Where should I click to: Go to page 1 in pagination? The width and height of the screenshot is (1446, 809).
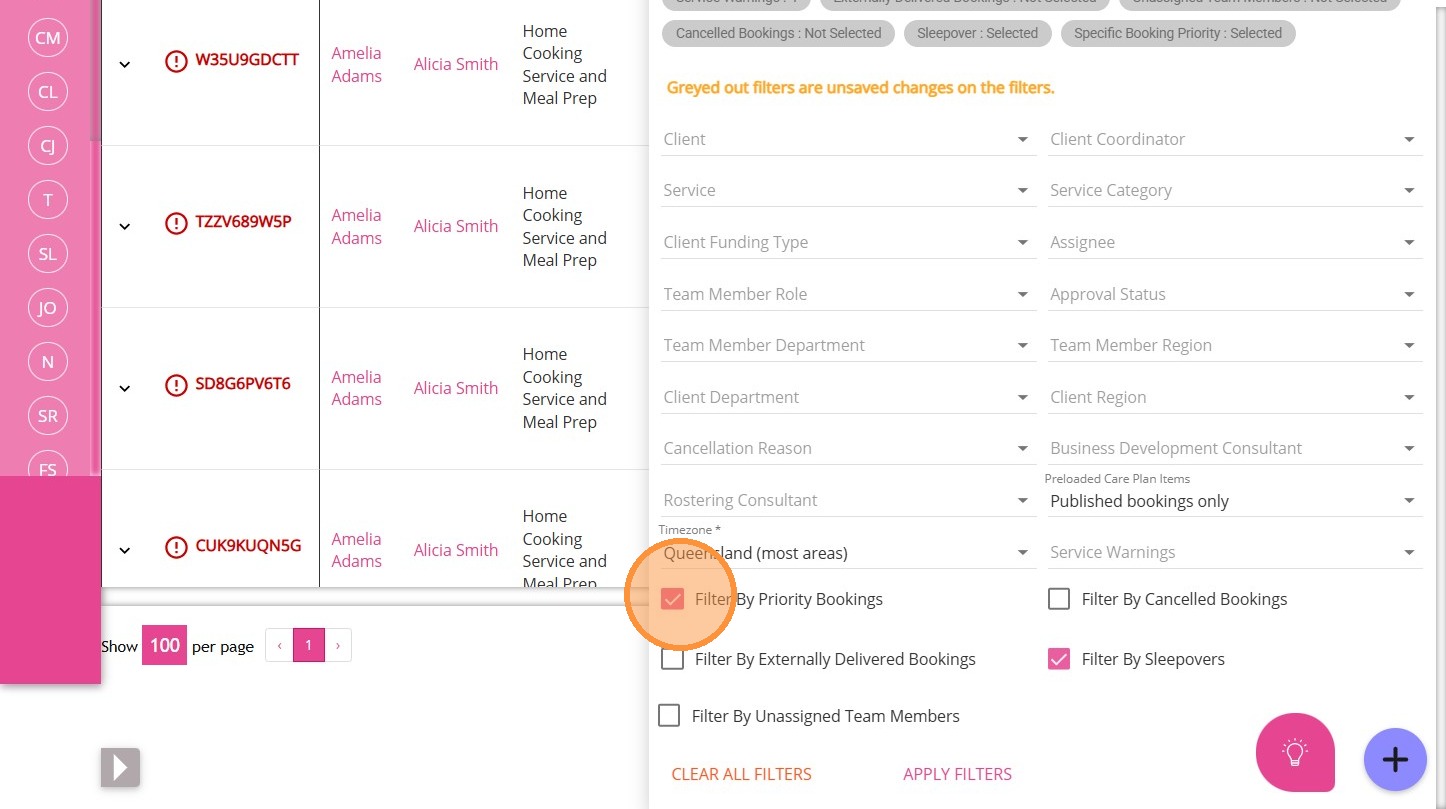tap(309, 646)
